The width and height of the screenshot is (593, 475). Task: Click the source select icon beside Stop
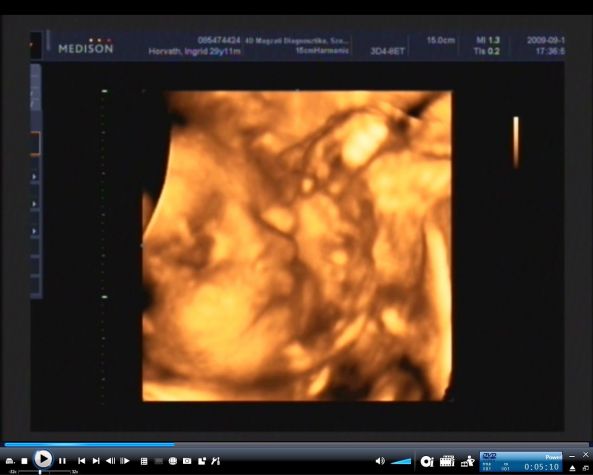coord(10,461)
